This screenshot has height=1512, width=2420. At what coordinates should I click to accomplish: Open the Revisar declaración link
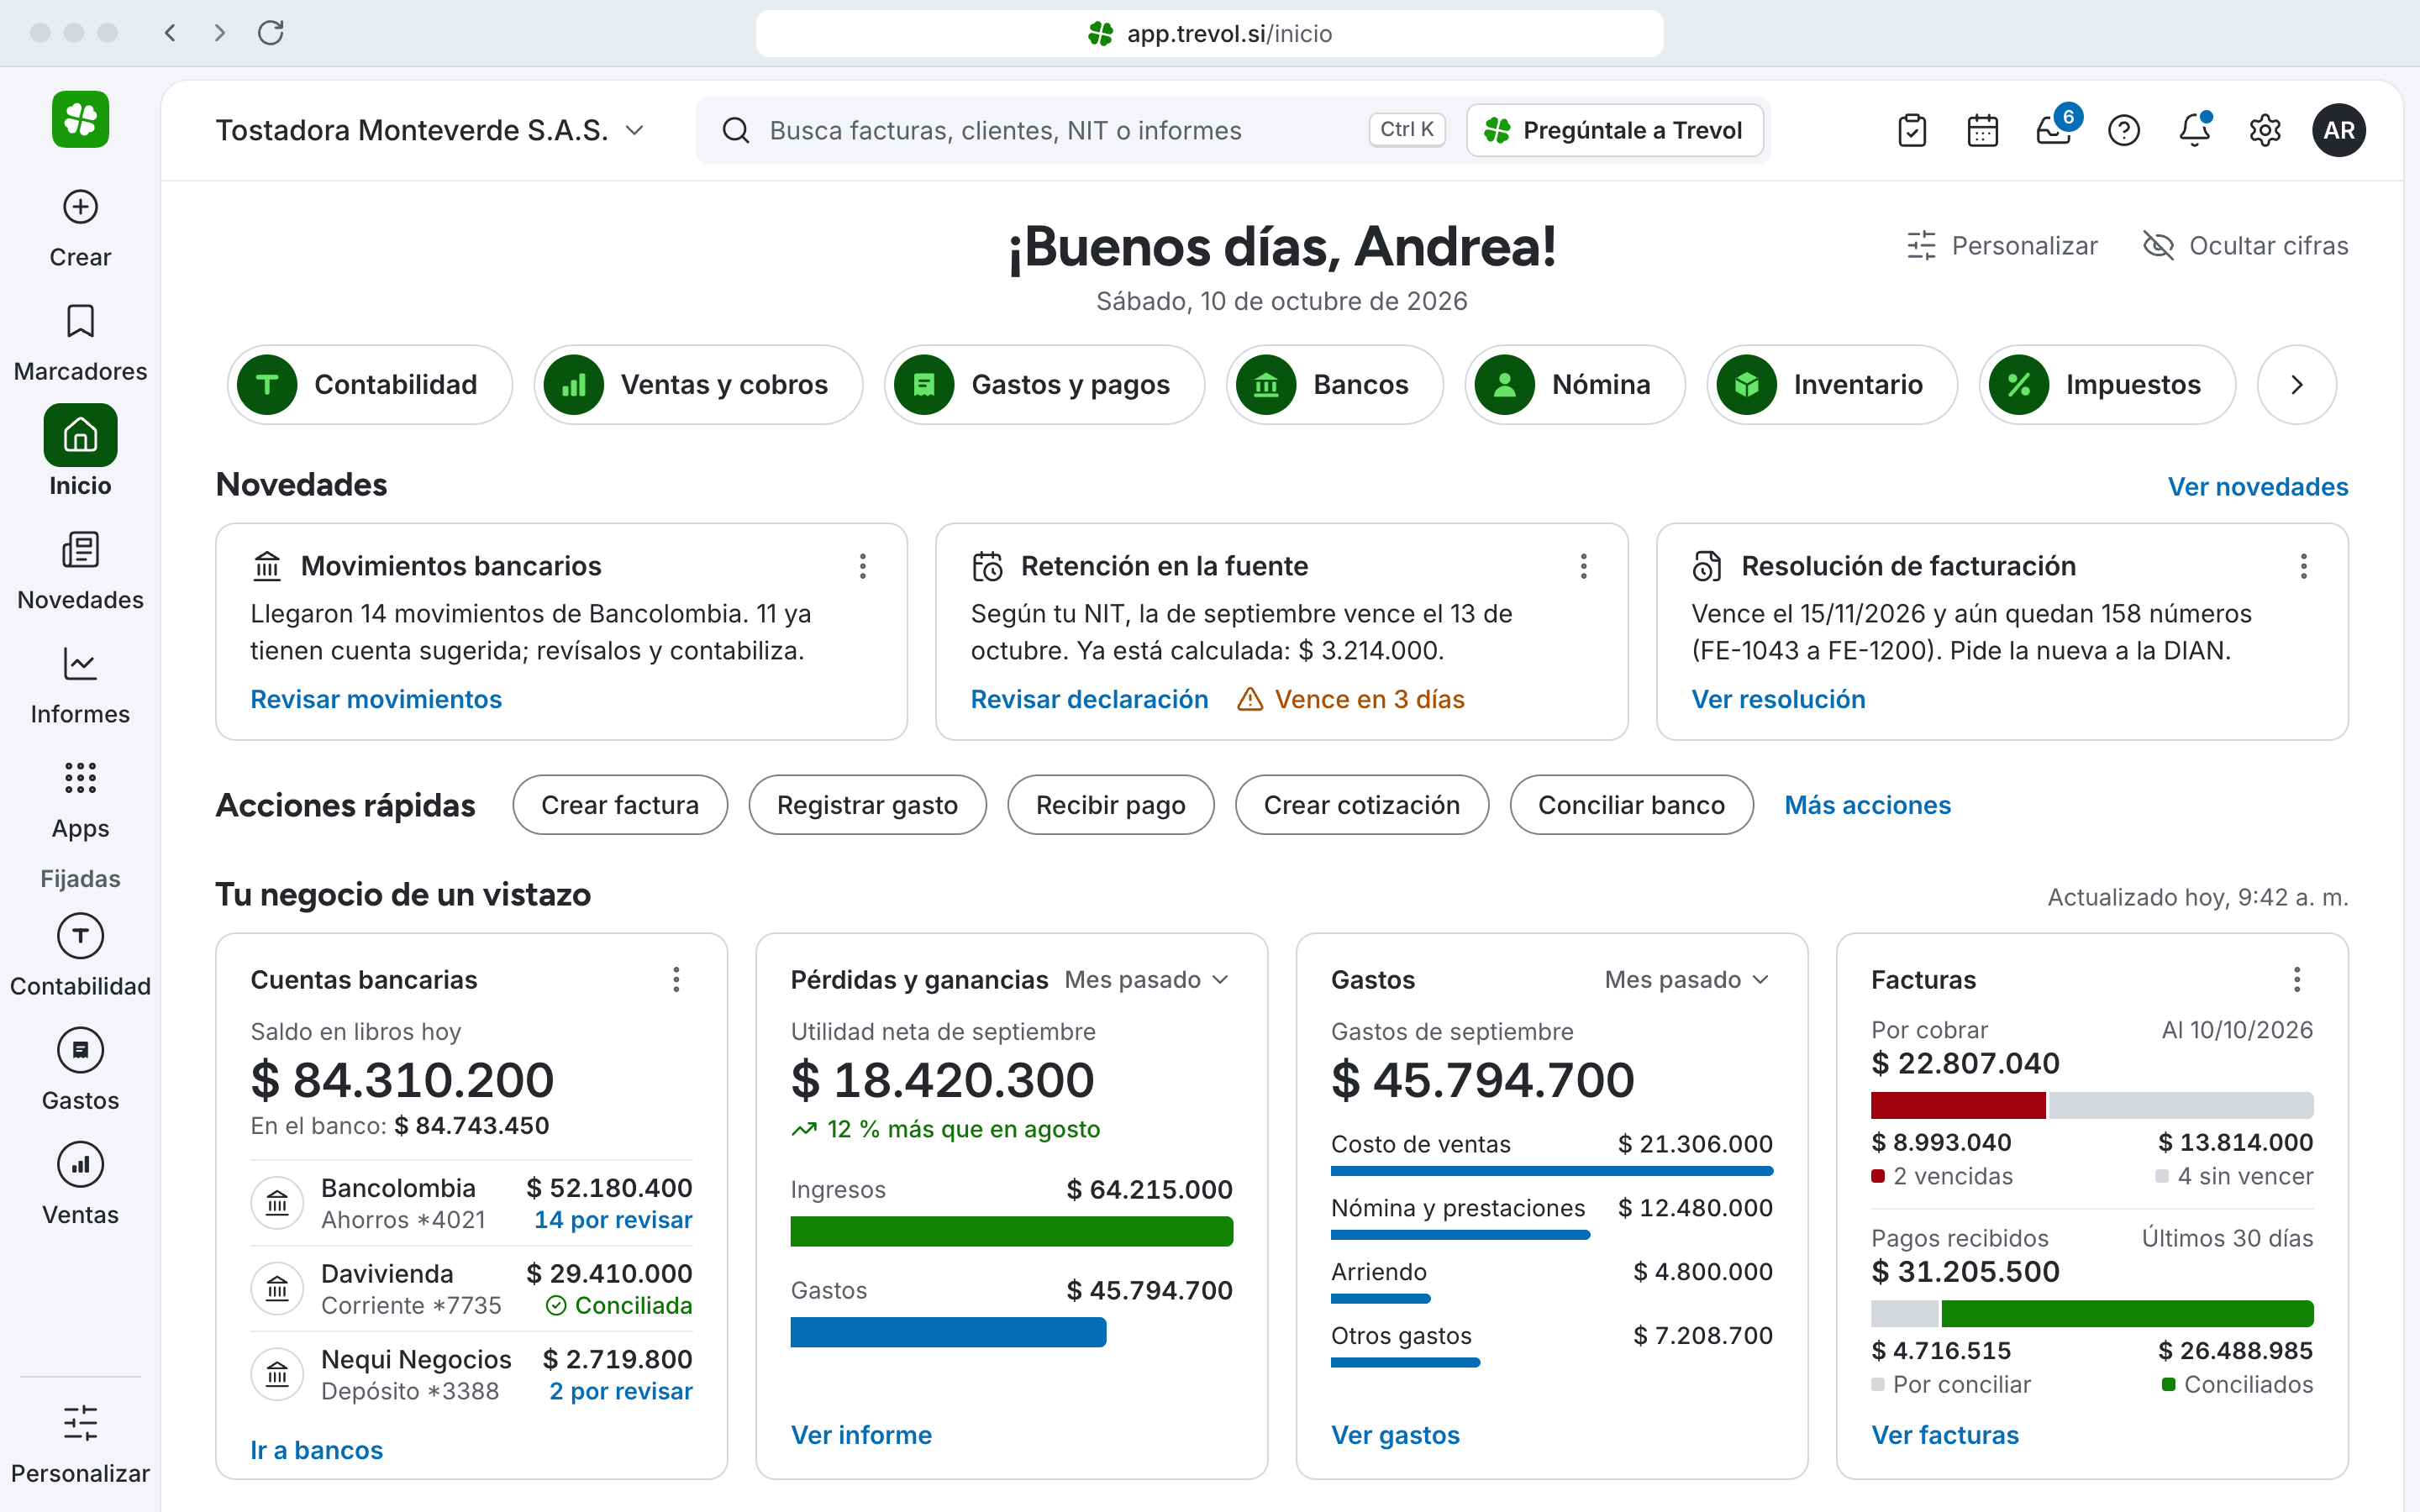coord(1089,699)
